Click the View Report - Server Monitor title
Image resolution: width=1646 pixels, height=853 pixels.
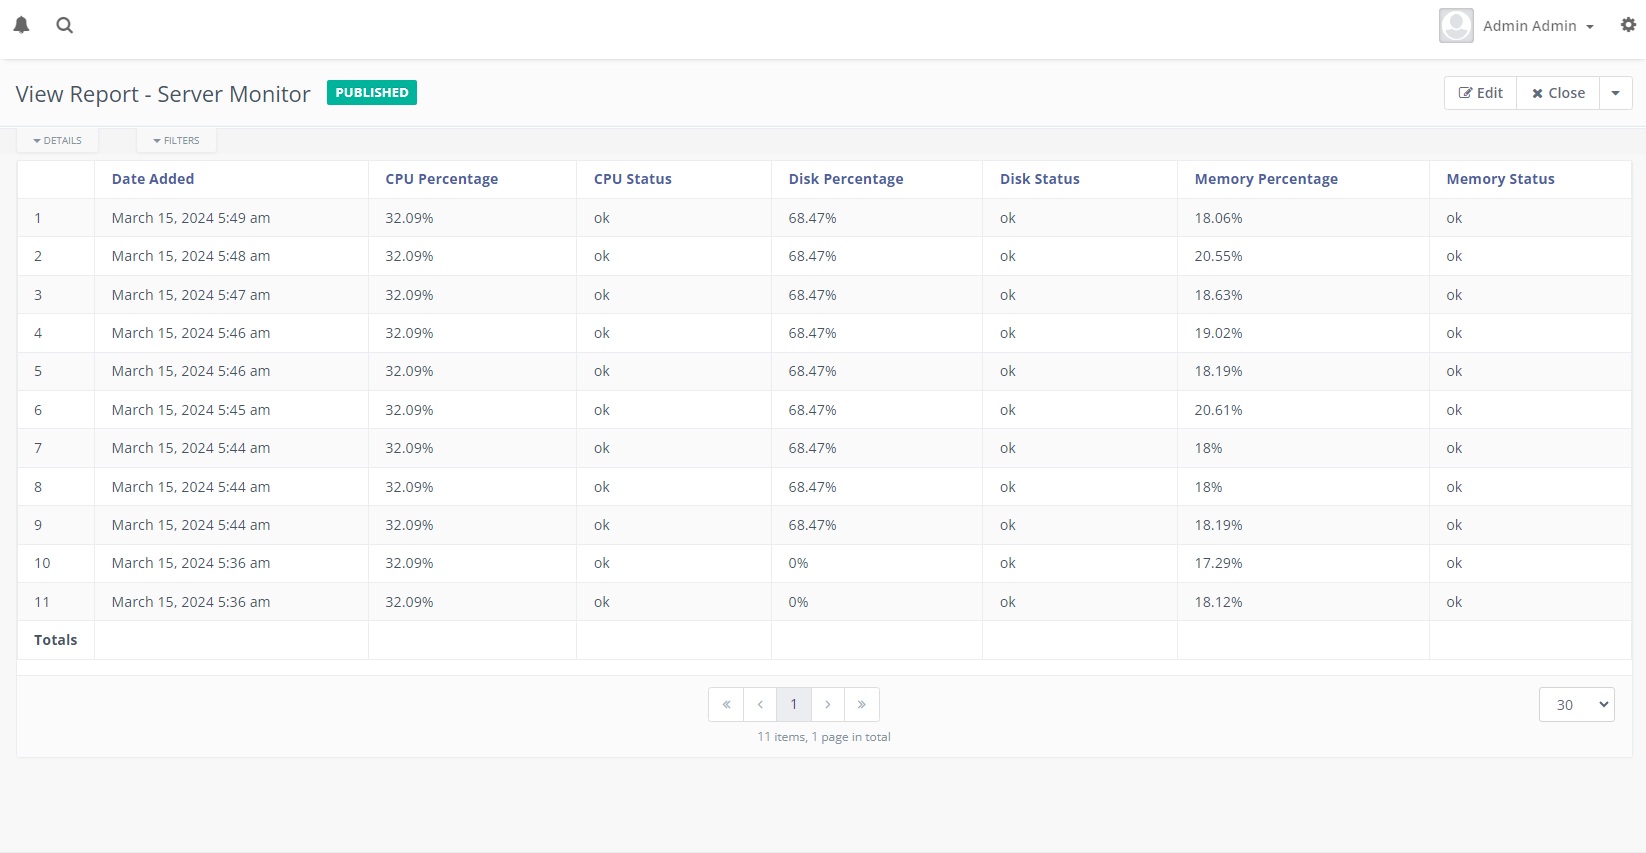pos(163,94)
